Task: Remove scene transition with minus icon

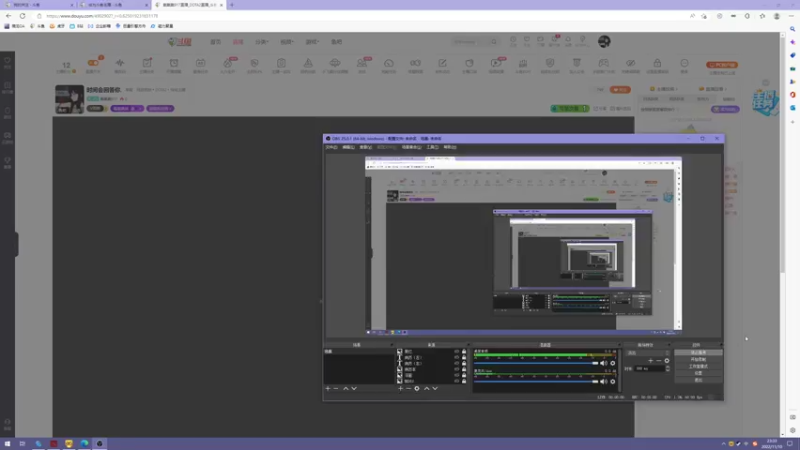Action: (658, 361)
